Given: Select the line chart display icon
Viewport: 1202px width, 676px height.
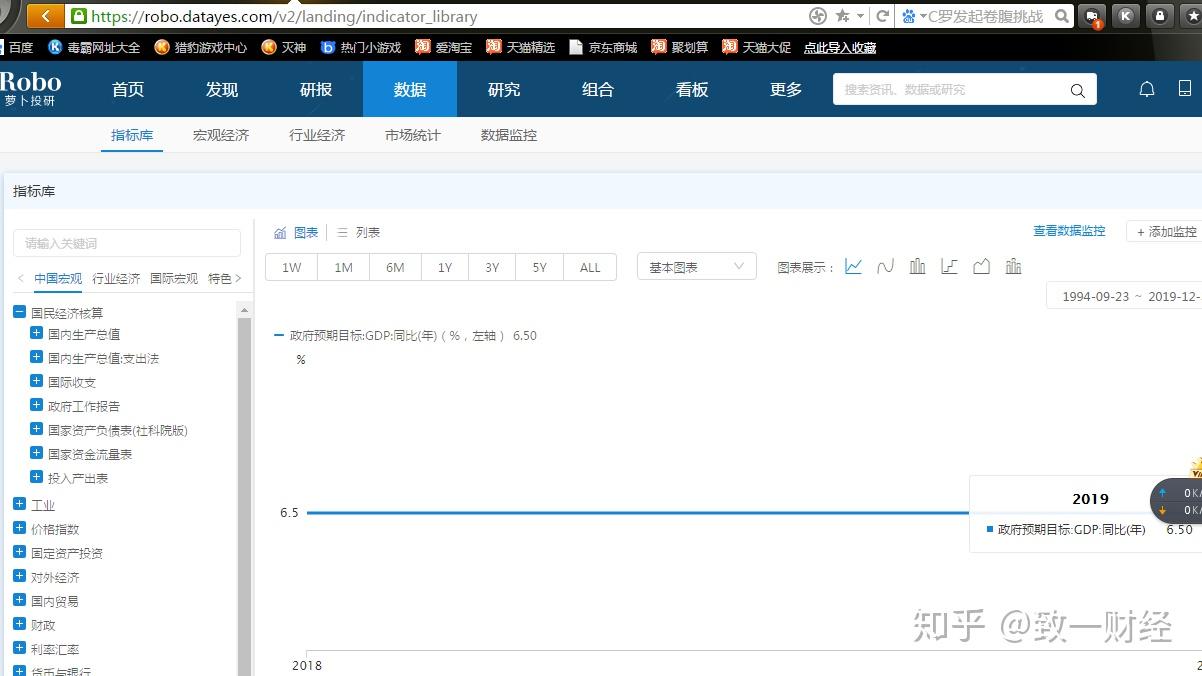Looking at the screenshot, I should [x=853, y=266].
